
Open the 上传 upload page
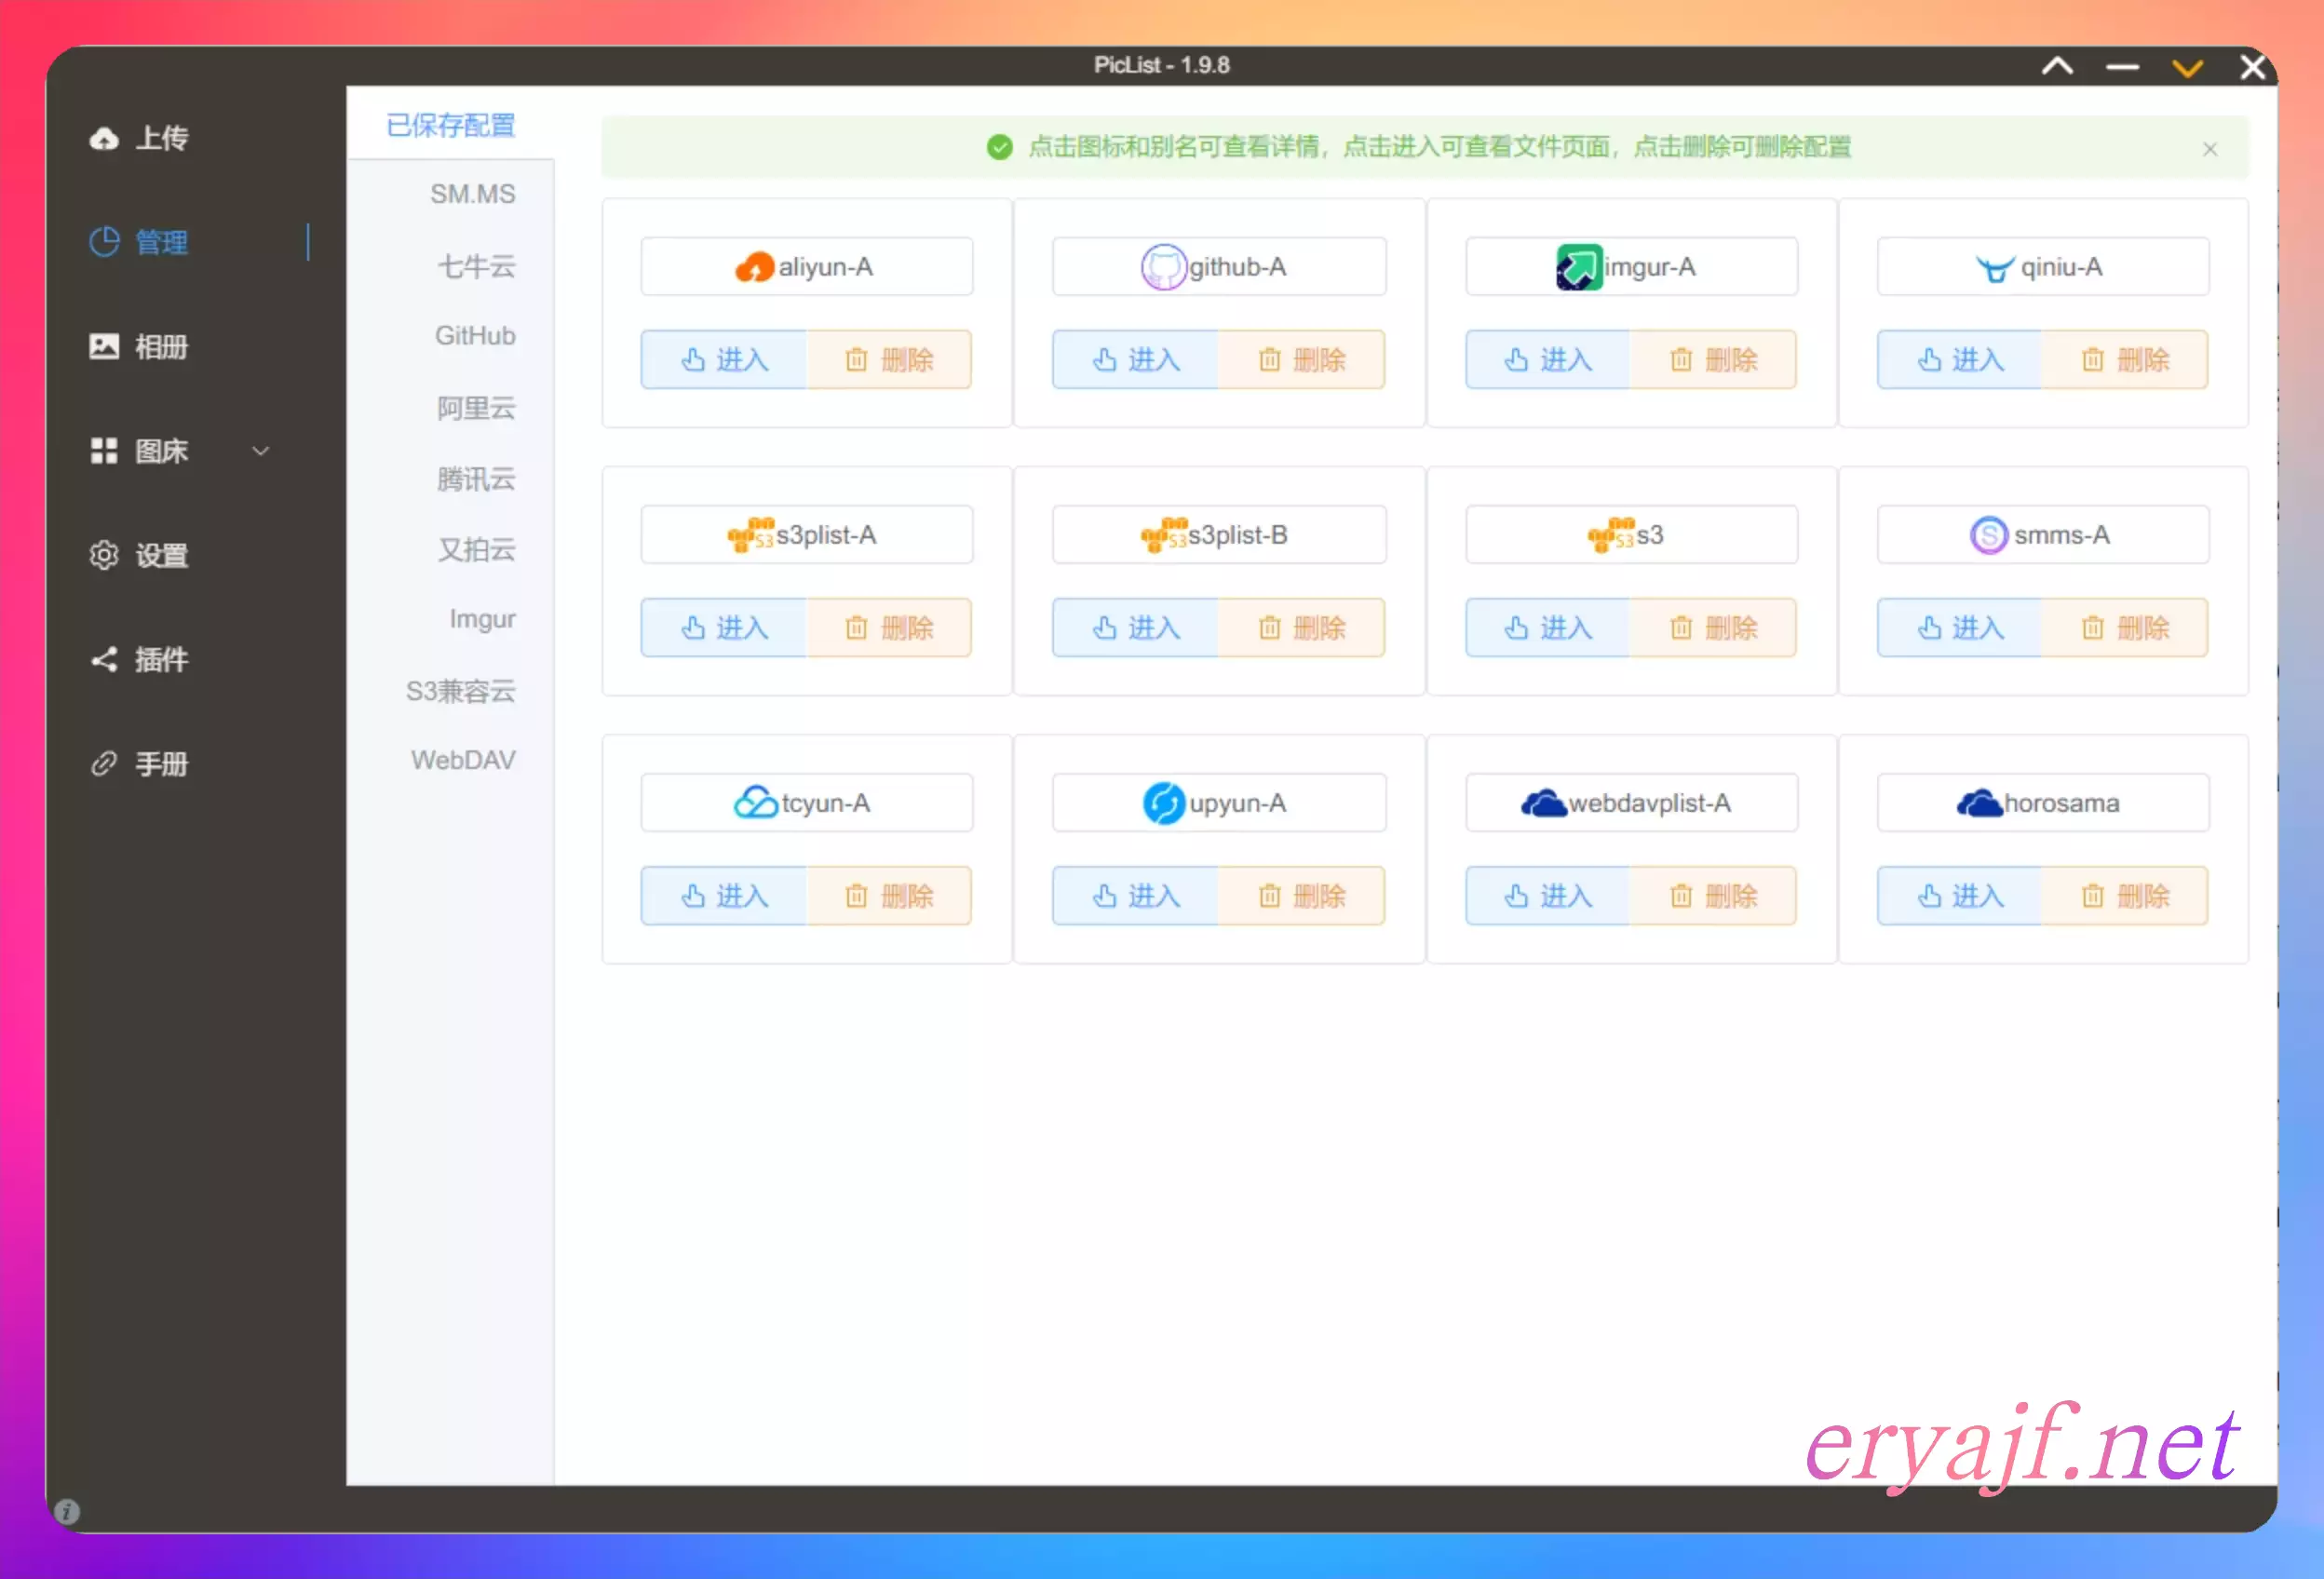[x=160, y=138]
